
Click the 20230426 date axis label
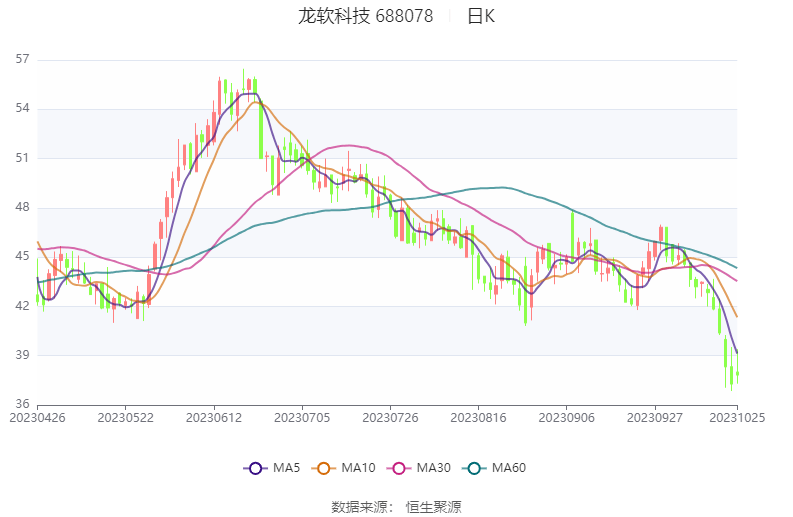click(37, 419)
